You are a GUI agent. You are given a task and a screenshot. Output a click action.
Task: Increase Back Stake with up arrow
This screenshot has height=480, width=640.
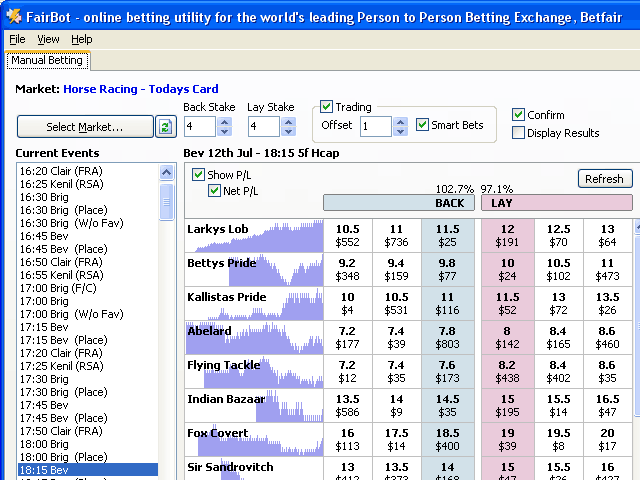pyautogui.click(x=224, y=122)
